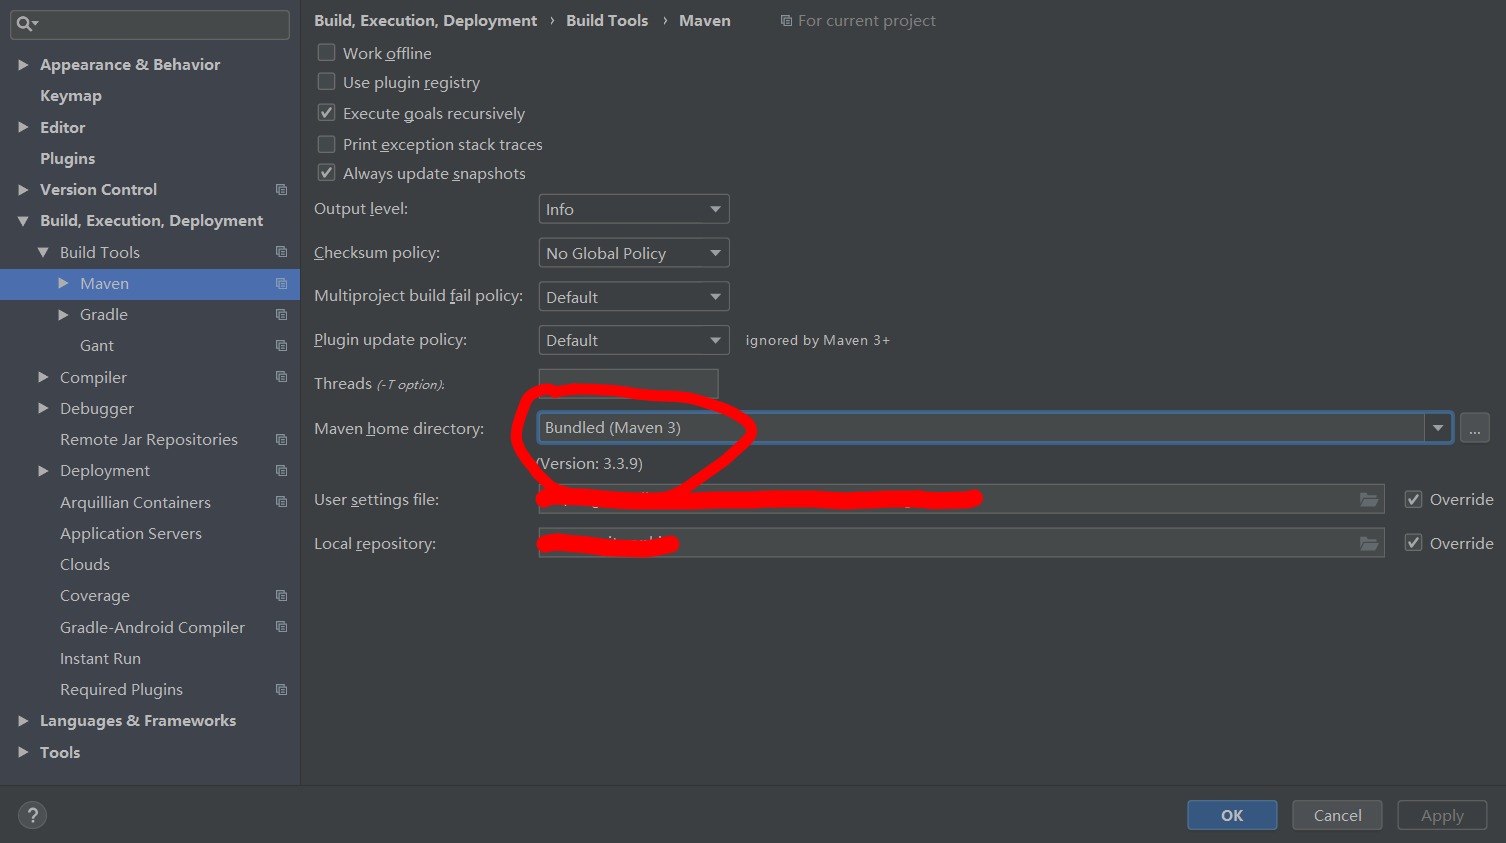Enable Print exception stack traces
The width and height of the screenshot is (1506, 843).
click(x=326, y=144)
